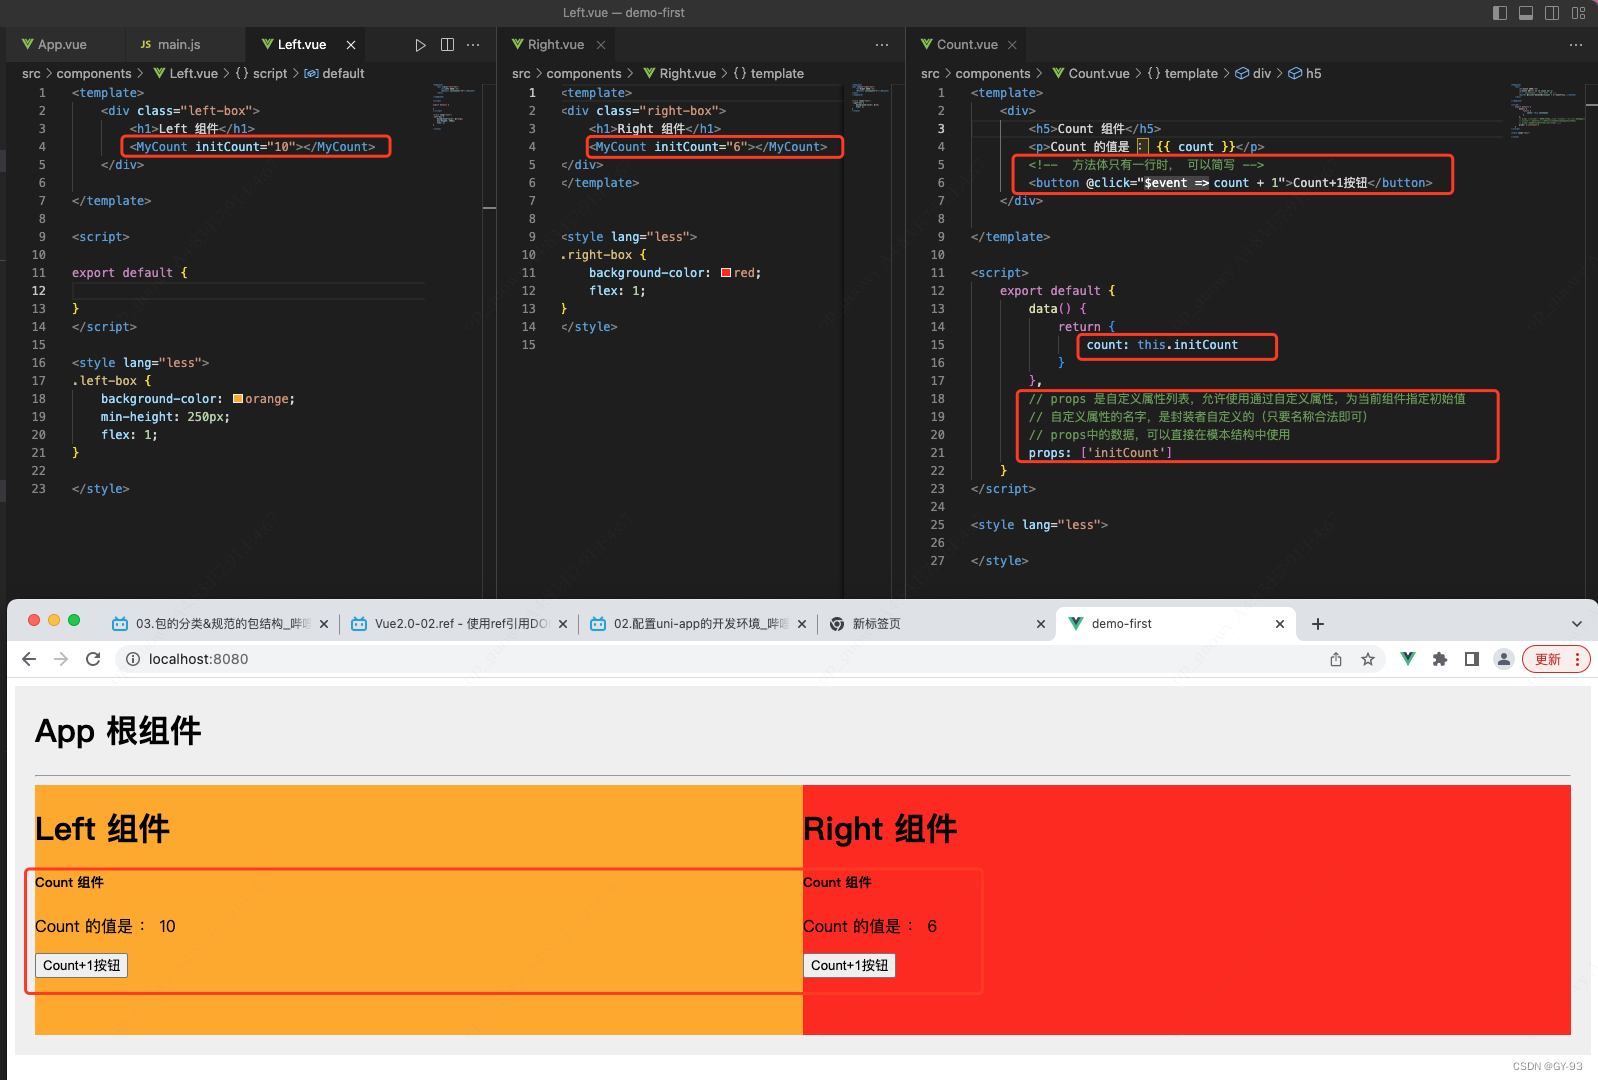Expand 'template' breadcrumb in Right.vue
This screenshot has width=1598, height=1080.
click(x=768, y=74)
